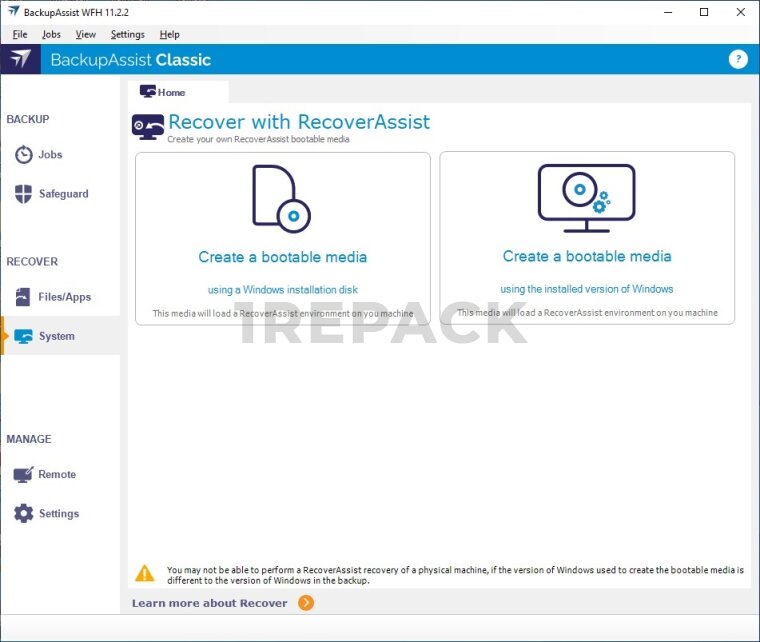
Task: Click the BackupAssist logo in header
Action: pos(20,59)
